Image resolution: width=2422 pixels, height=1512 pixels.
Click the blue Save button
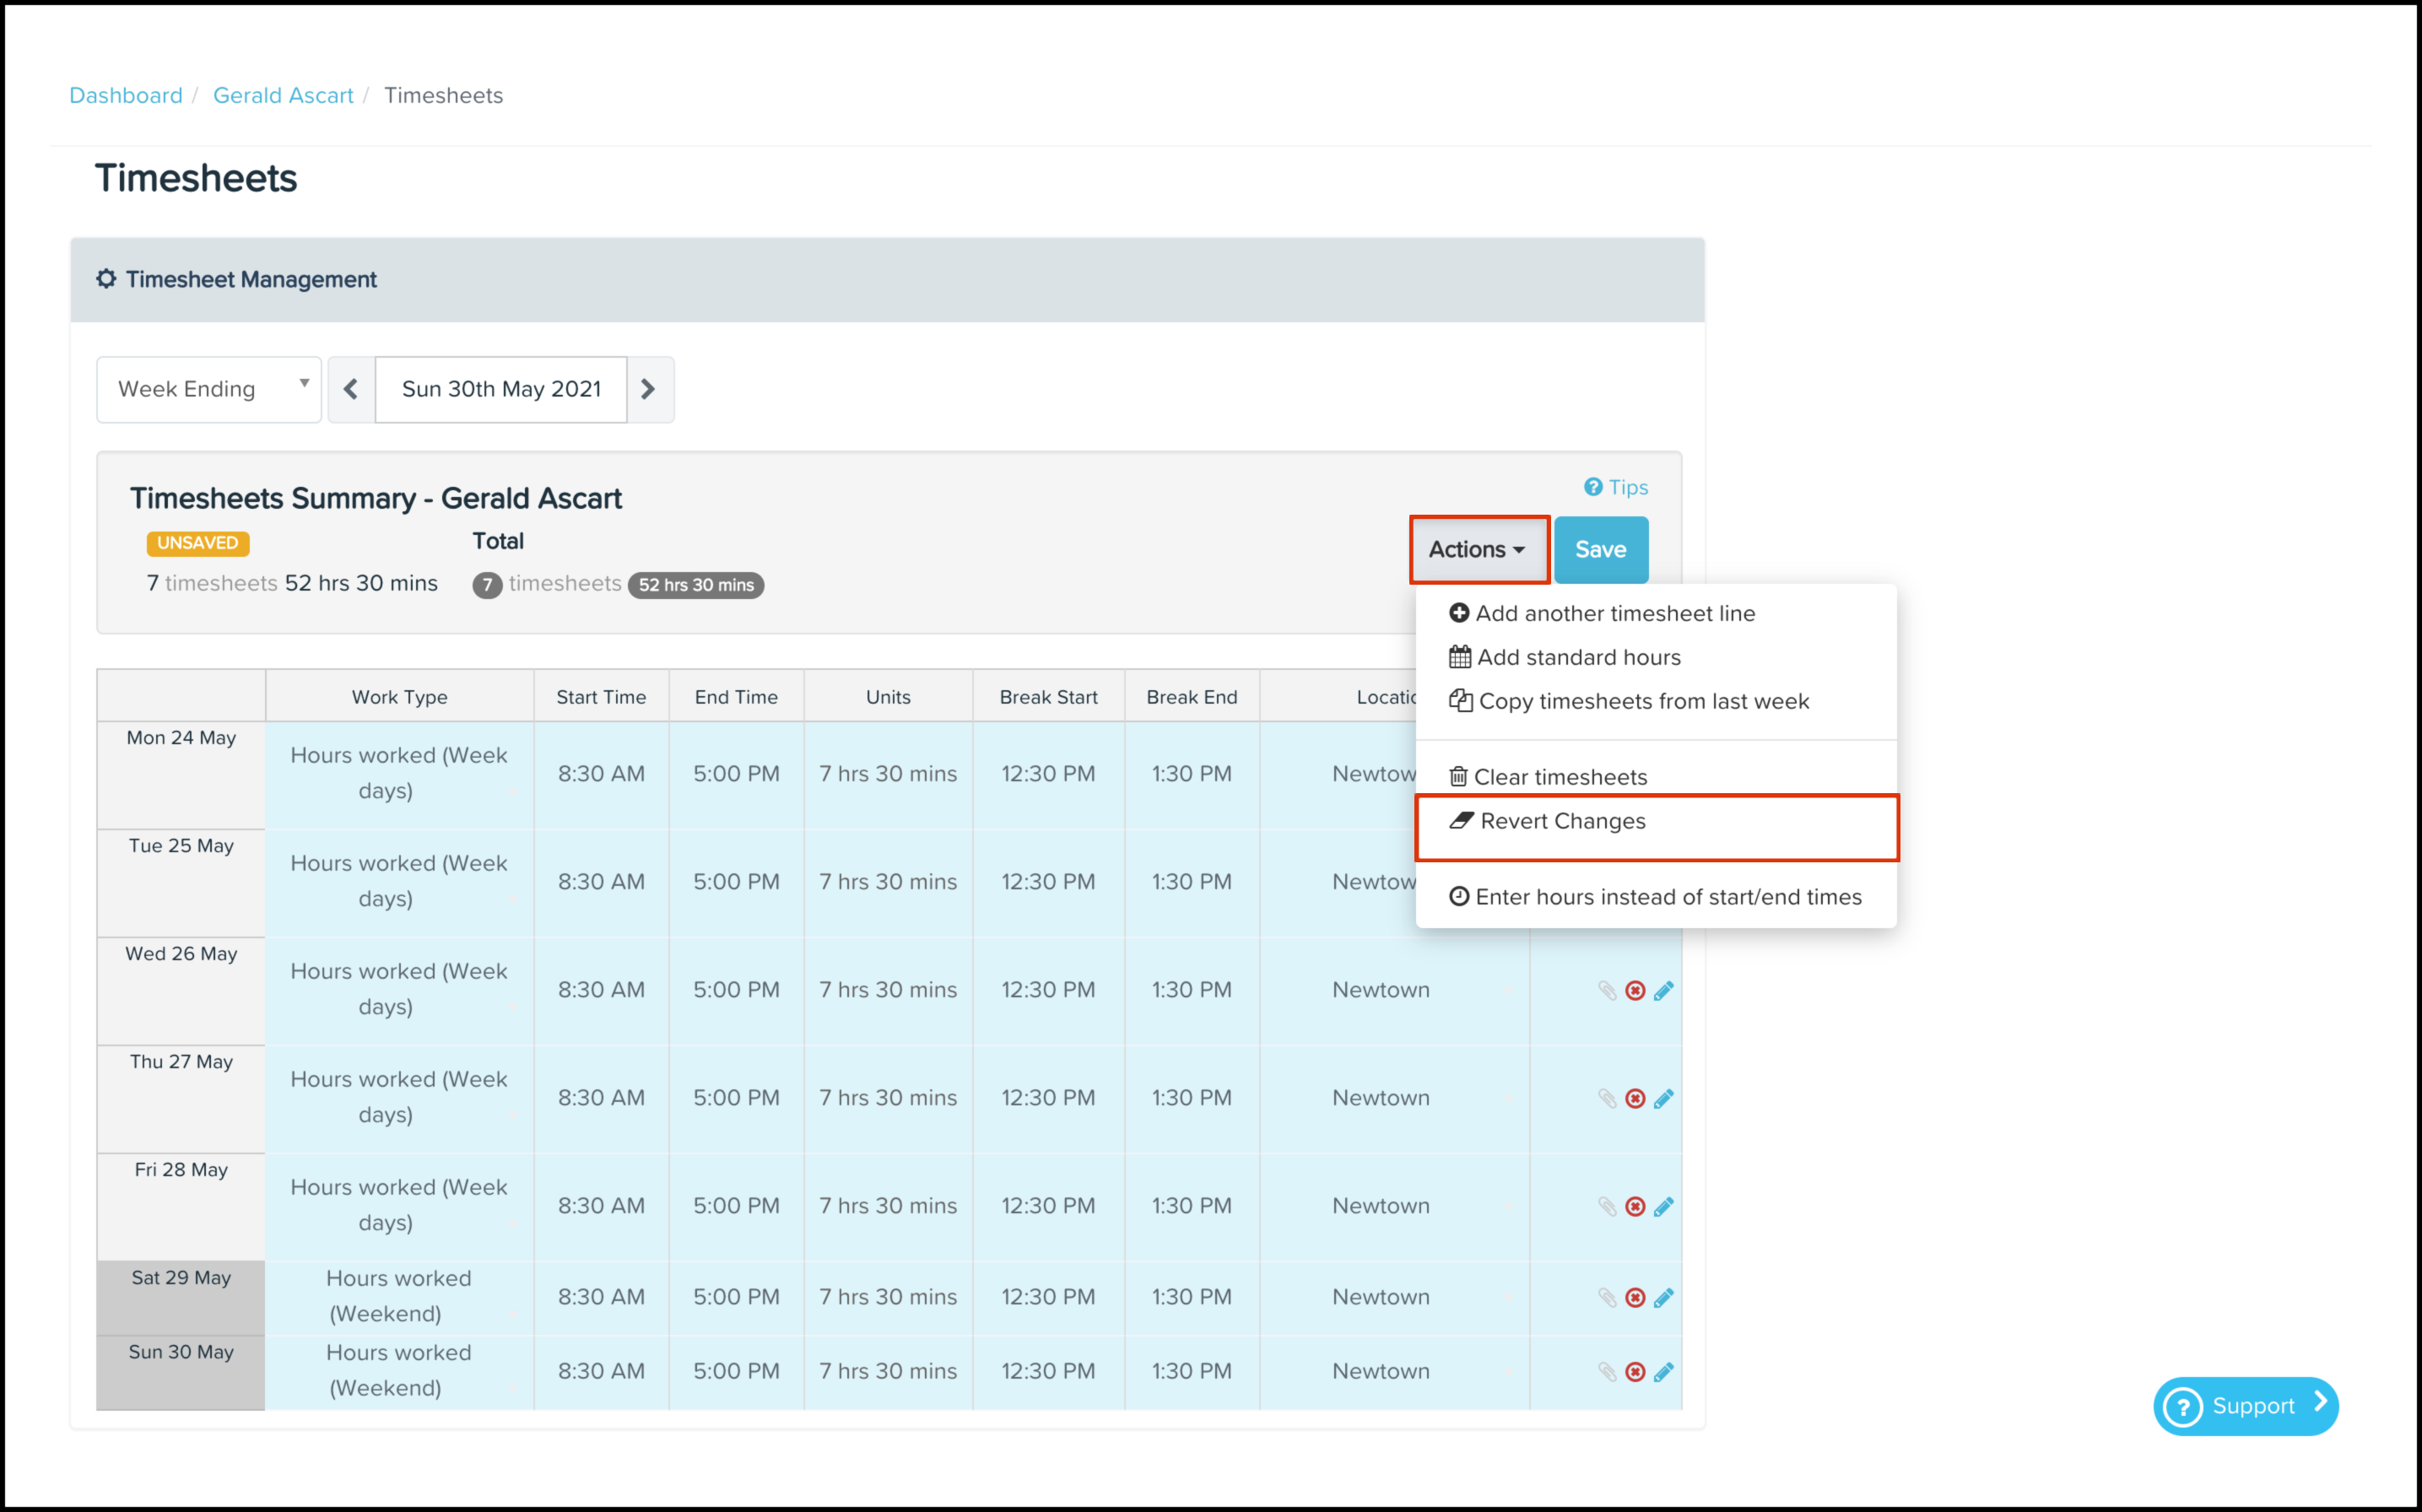[1600, 549]
